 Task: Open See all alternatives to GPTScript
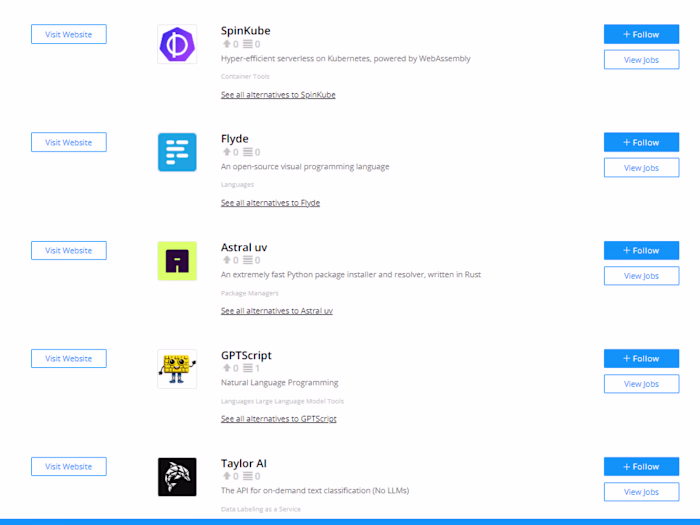click(x=279, y=419)
